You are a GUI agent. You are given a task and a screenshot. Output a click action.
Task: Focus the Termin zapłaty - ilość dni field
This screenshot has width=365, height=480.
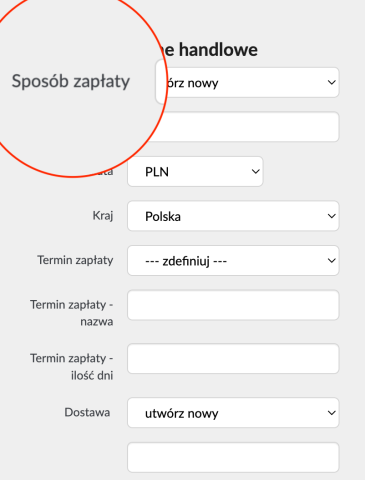(x=233, y=359)
